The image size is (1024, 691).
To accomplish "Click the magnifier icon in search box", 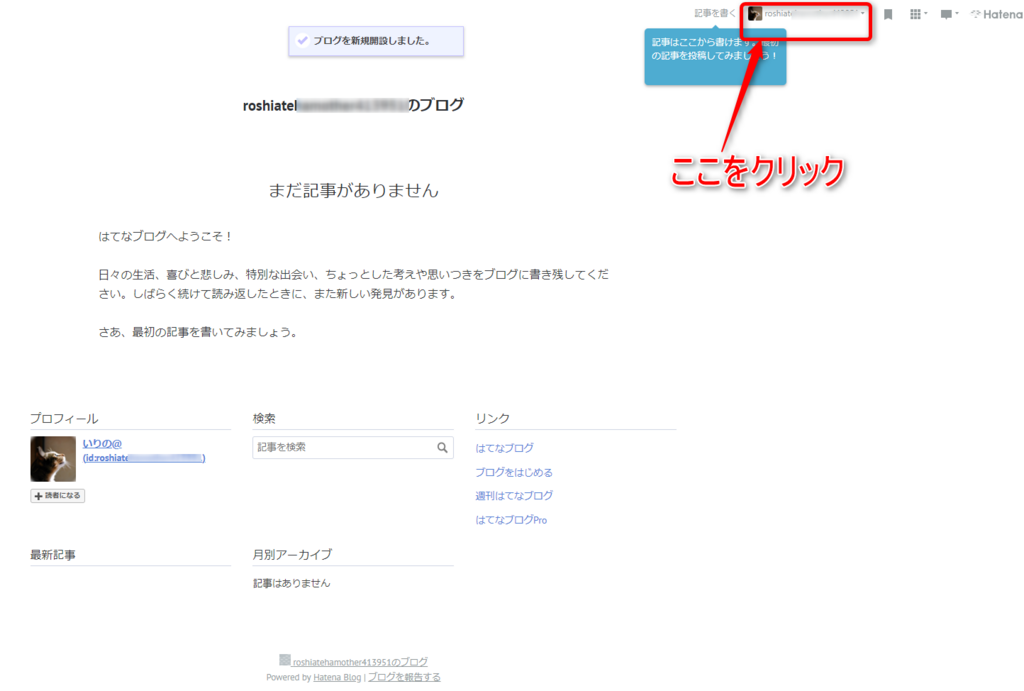I will (x=443, y=448).
